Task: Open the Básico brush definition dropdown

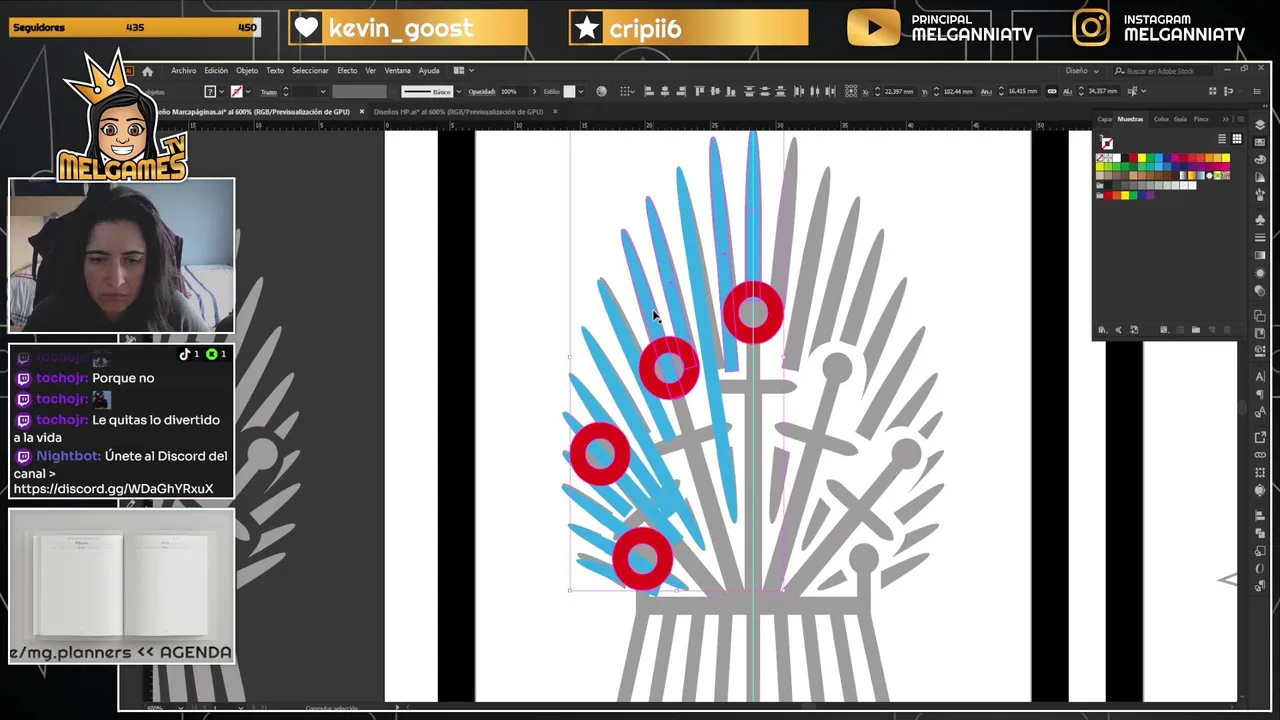Action: 459,92
